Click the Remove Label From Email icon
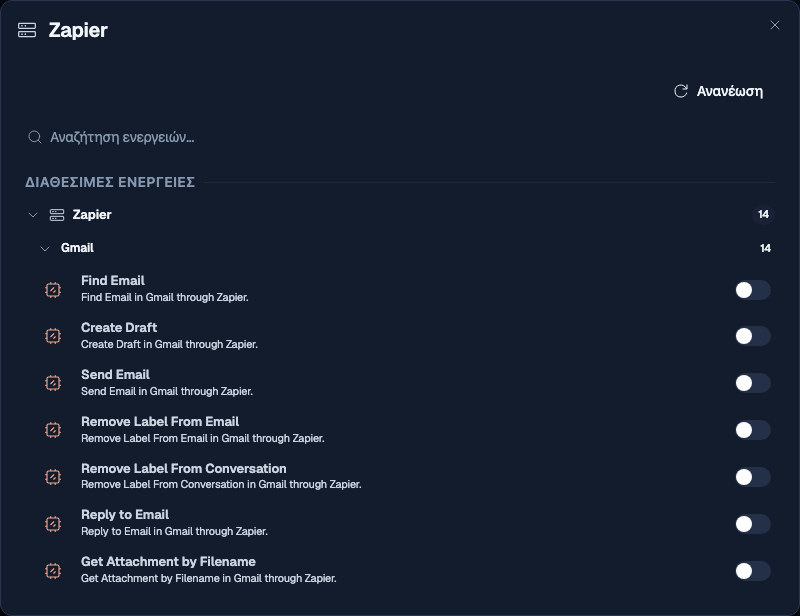 (53, 430)
